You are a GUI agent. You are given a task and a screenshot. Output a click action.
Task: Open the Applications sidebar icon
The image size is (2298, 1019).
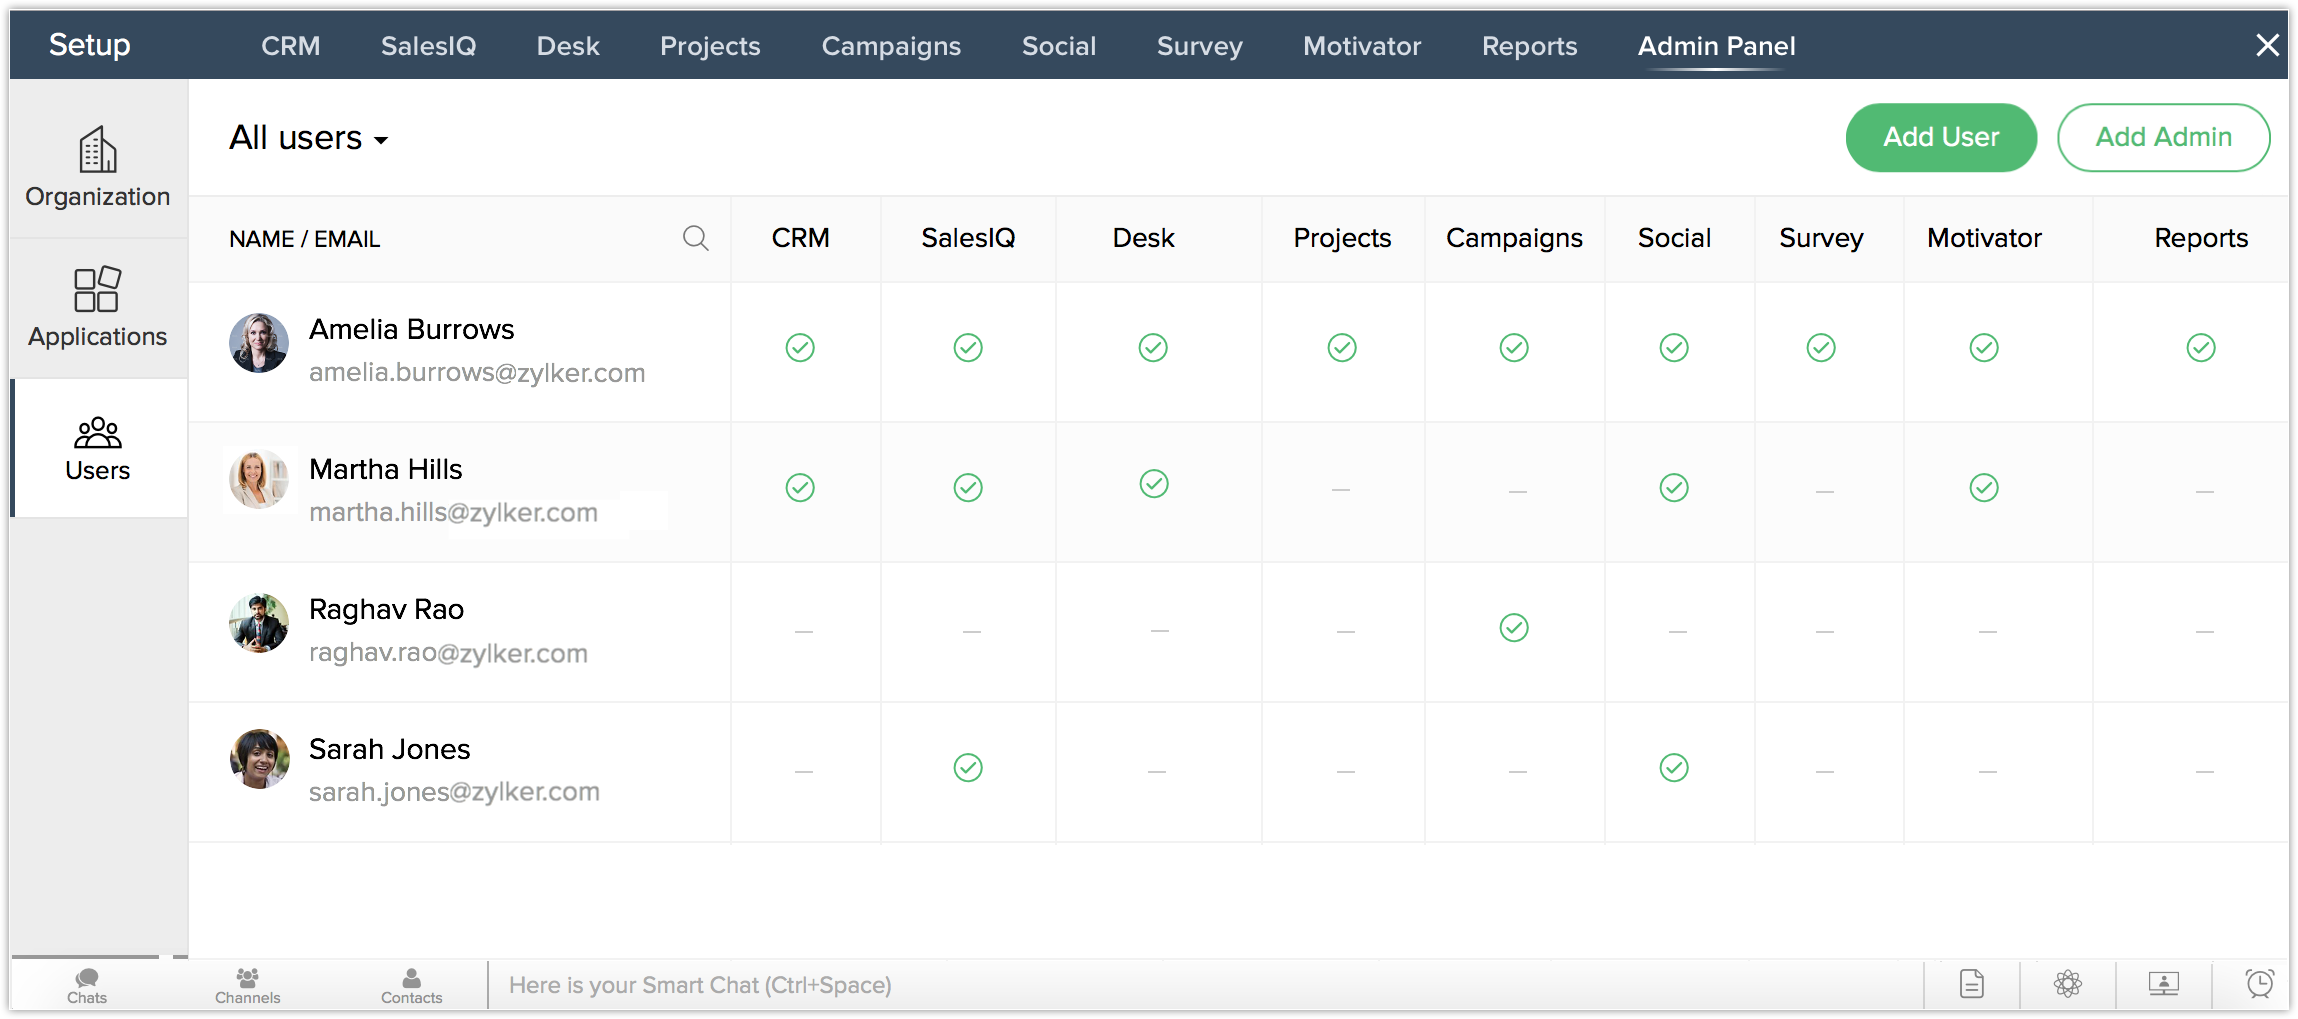98,290
